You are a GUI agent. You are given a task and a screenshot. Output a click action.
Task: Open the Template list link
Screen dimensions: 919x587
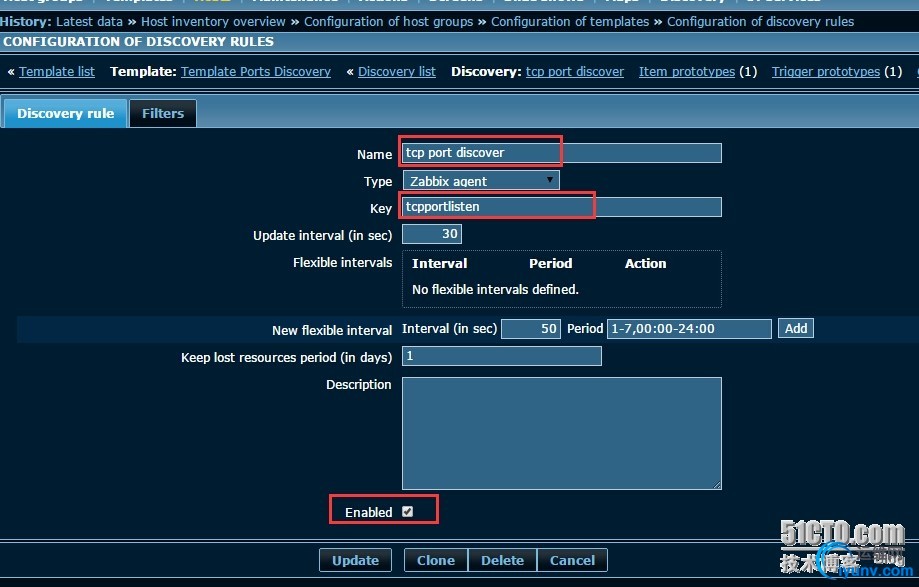click(56, 71)
